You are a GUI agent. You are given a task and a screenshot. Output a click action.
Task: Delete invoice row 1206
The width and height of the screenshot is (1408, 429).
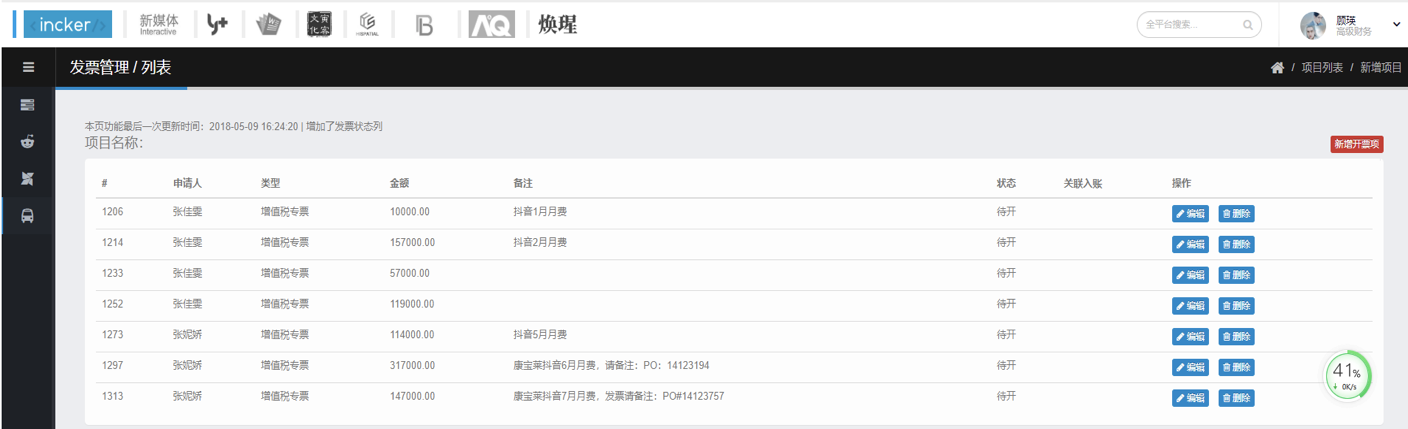coord(1236,214)
